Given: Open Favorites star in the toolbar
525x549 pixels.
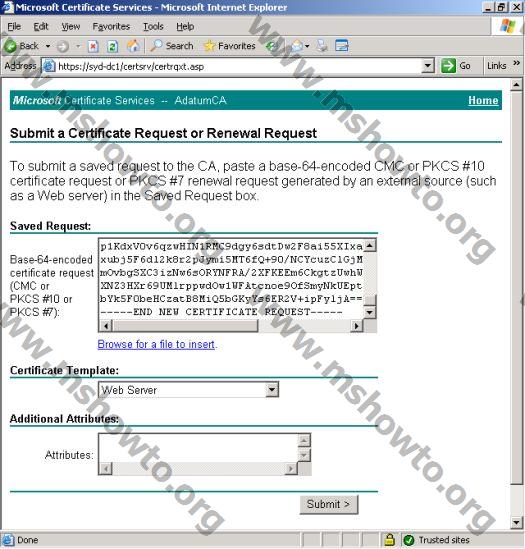Looking at the screenshot, I should (x=230, y=46).
